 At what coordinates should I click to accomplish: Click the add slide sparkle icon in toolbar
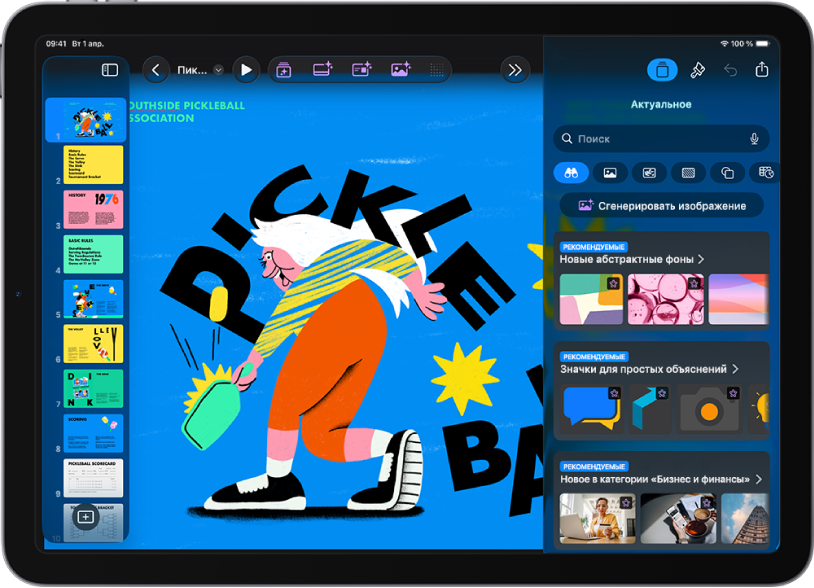[x=283, y=70]
